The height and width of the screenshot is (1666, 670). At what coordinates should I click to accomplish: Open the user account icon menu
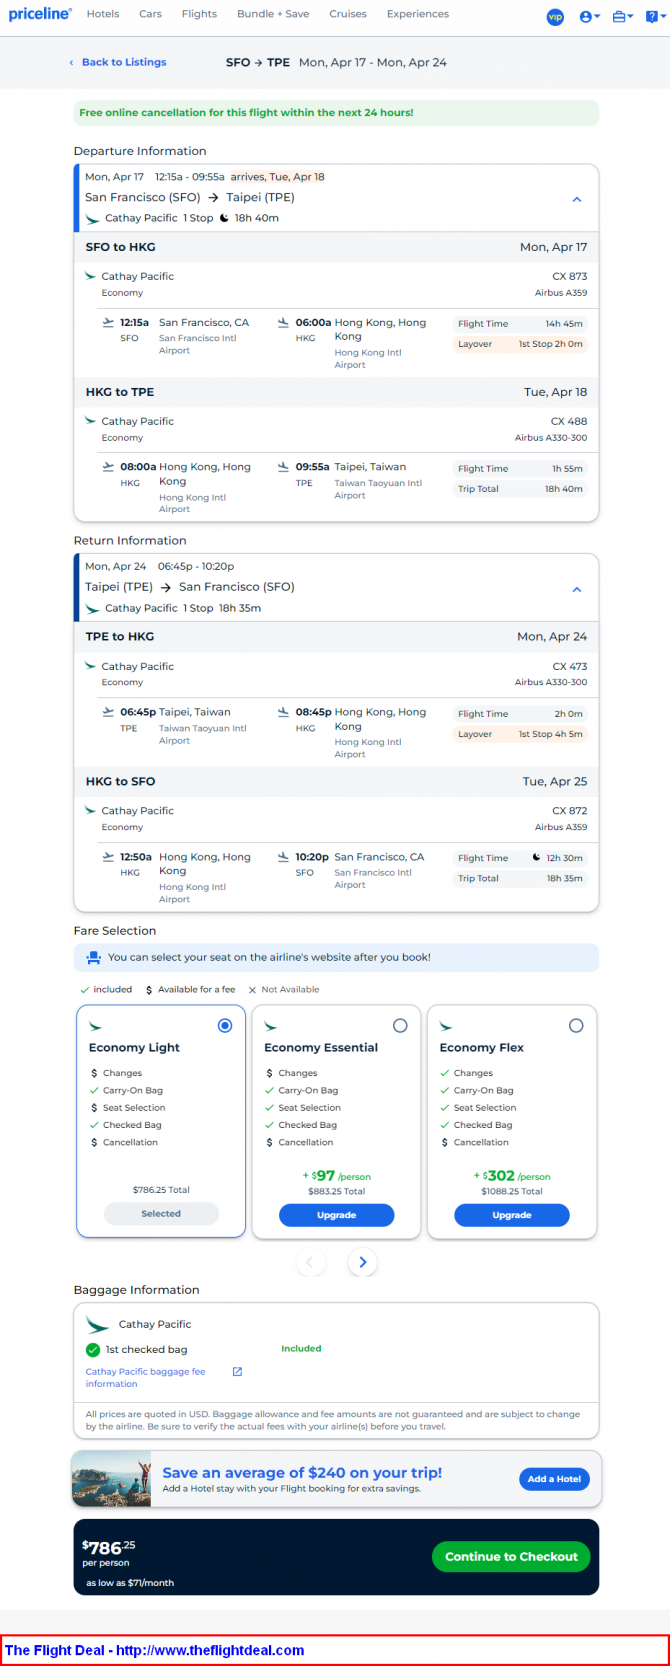point(589,17)
